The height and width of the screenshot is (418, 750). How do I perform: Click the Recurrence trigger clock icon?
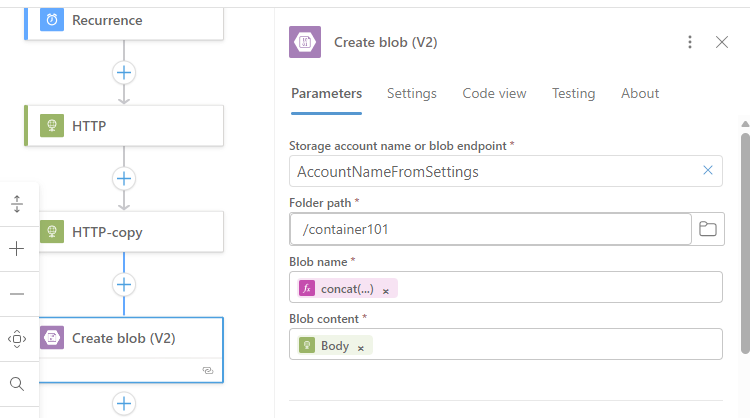tap(52, 20)
